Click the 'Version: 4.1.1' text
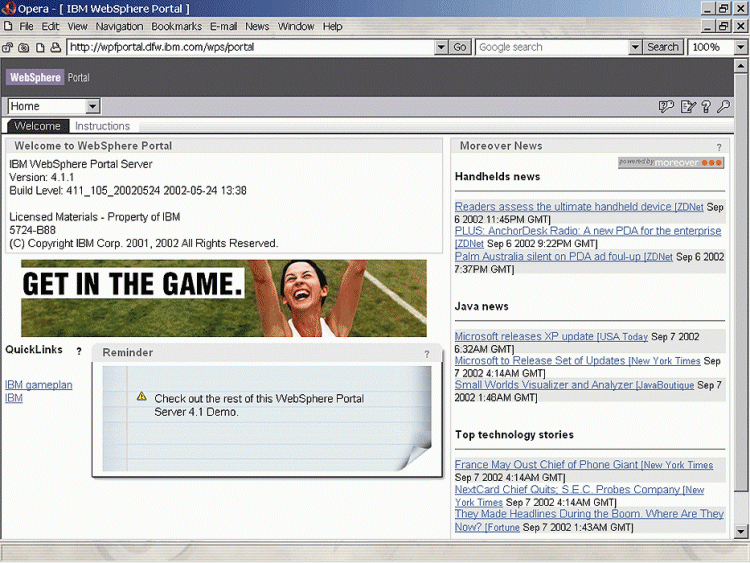The image size is (750, 563). pos(42,177)
